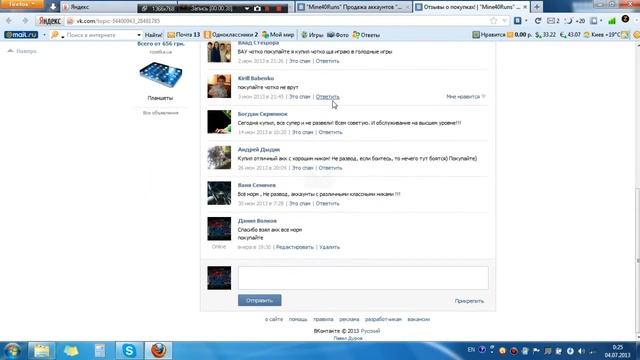
Task: Click Firefox icon in the taskbar
Action: [158, 351]
